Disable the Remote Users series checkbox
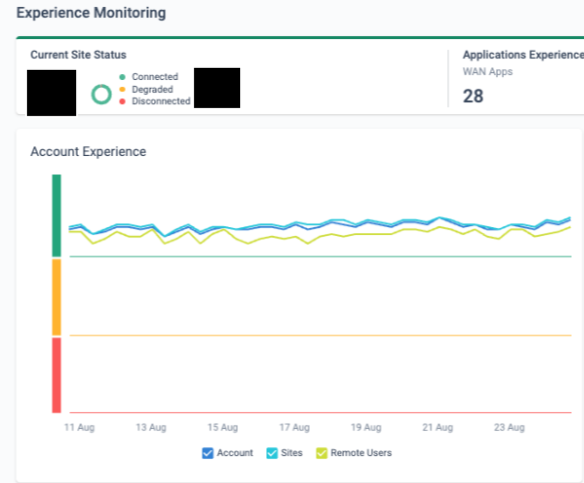Viewport: 584px width, 483px height. click(321, 453)
